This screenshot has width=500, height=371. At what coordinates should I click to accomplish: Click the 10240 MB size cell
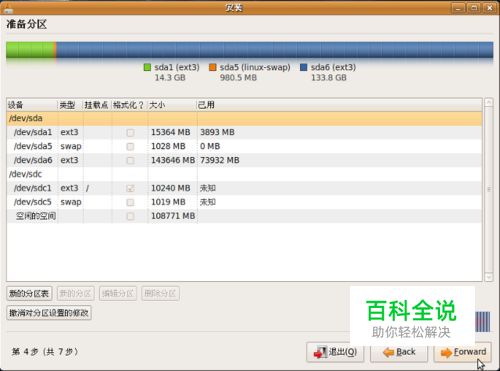171,188
